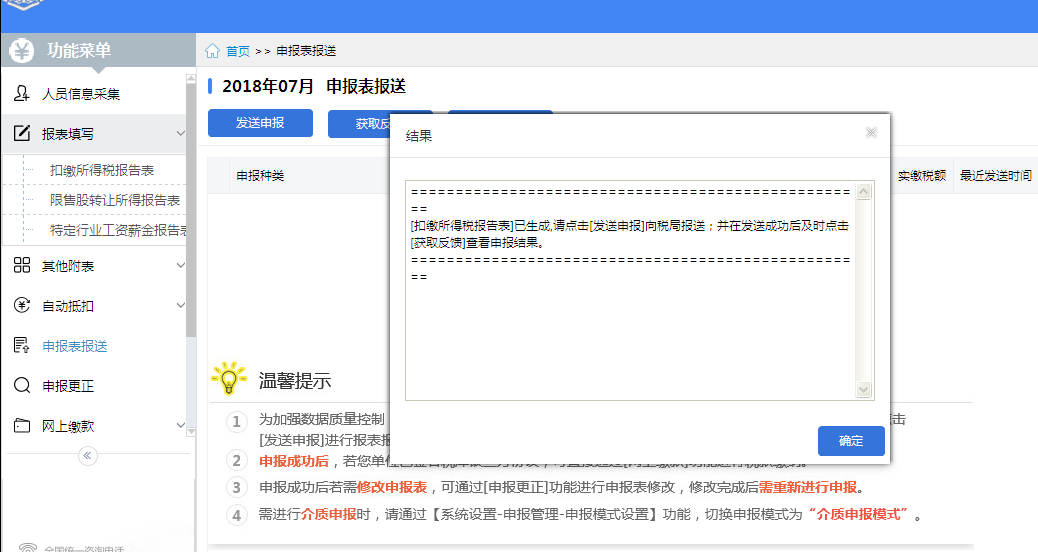Screen dimensions: 1038x552
Task: Click the yen icon beside 功能菜单
Action: (22, 51)
